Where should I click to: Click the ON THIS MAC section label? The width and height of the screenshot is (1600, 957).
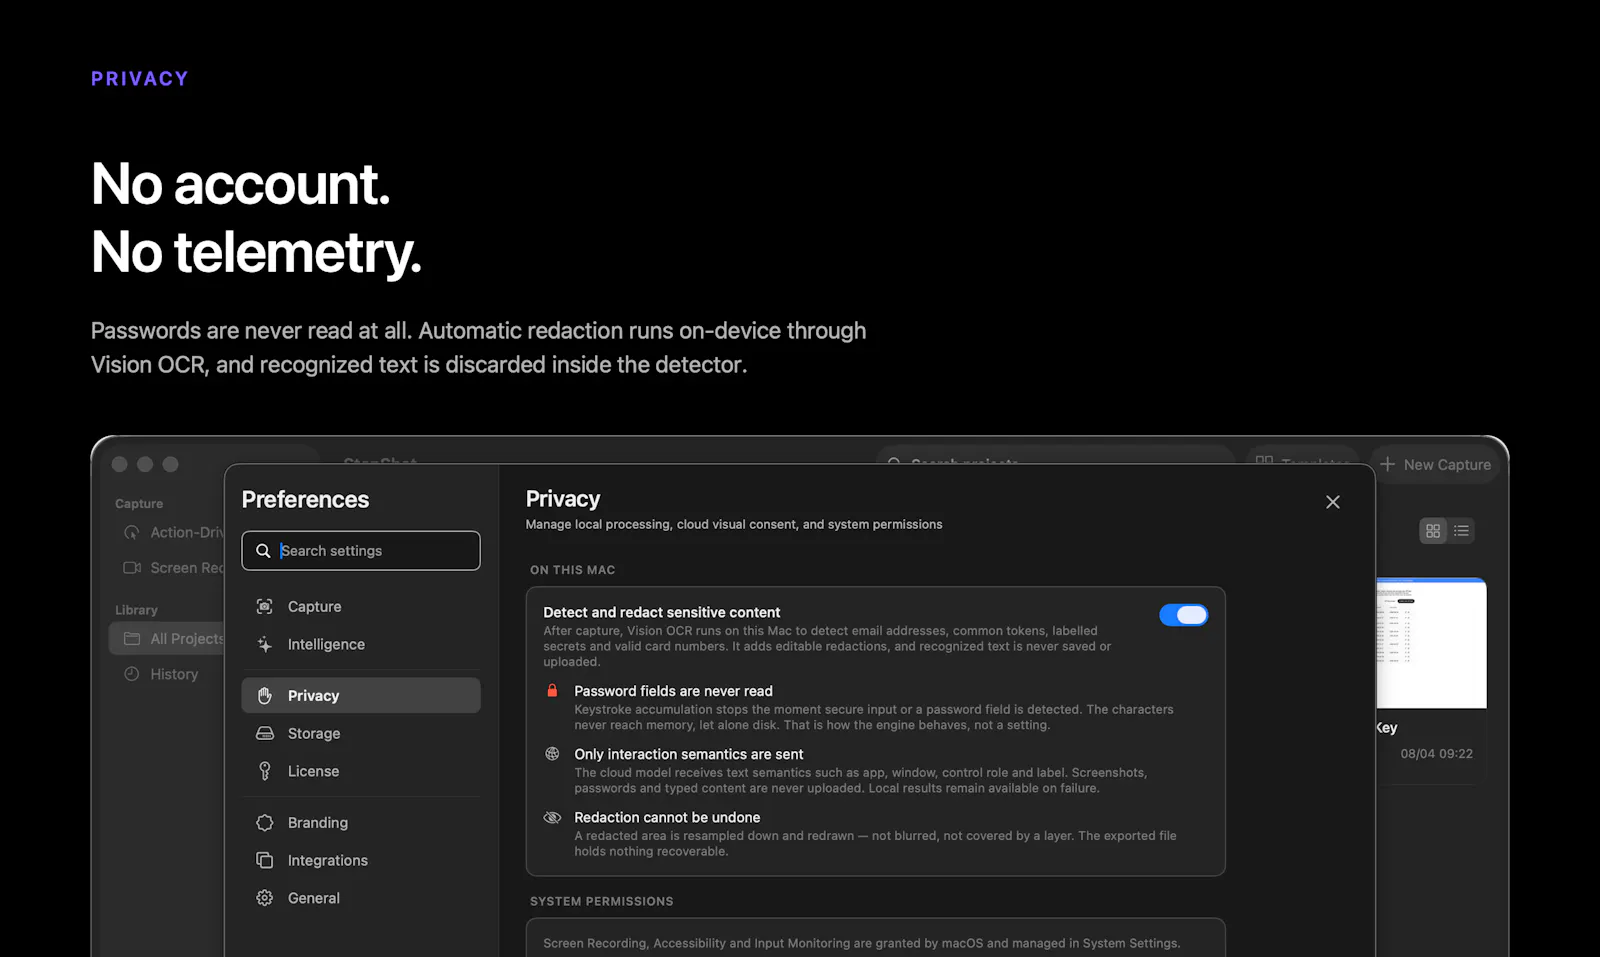click(573, 570)
